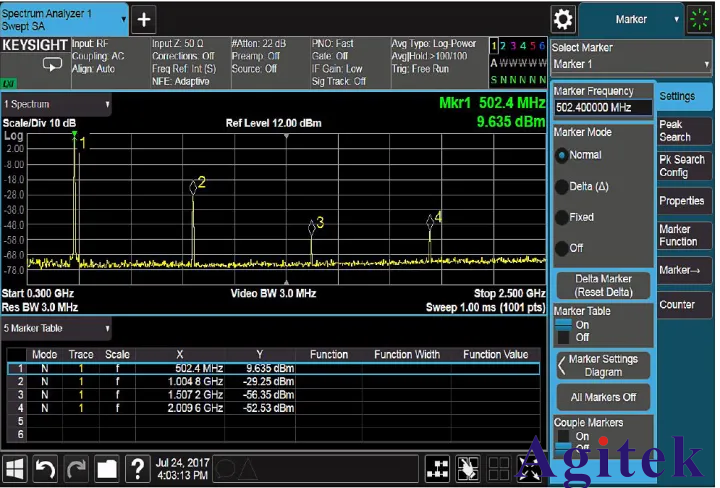Expand the Spectrum Analyzer 1 mode dropdown
Viewport: 720px width, 488px height.
click(x=64, y=19)
